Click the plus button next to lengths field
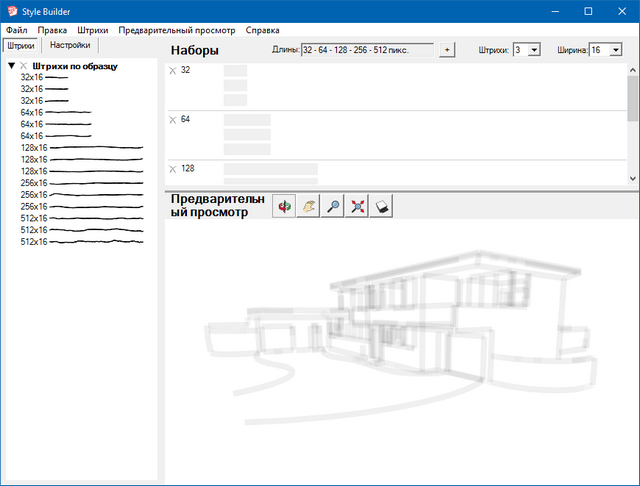The image size is (640, 486). [x=447, y=50]
